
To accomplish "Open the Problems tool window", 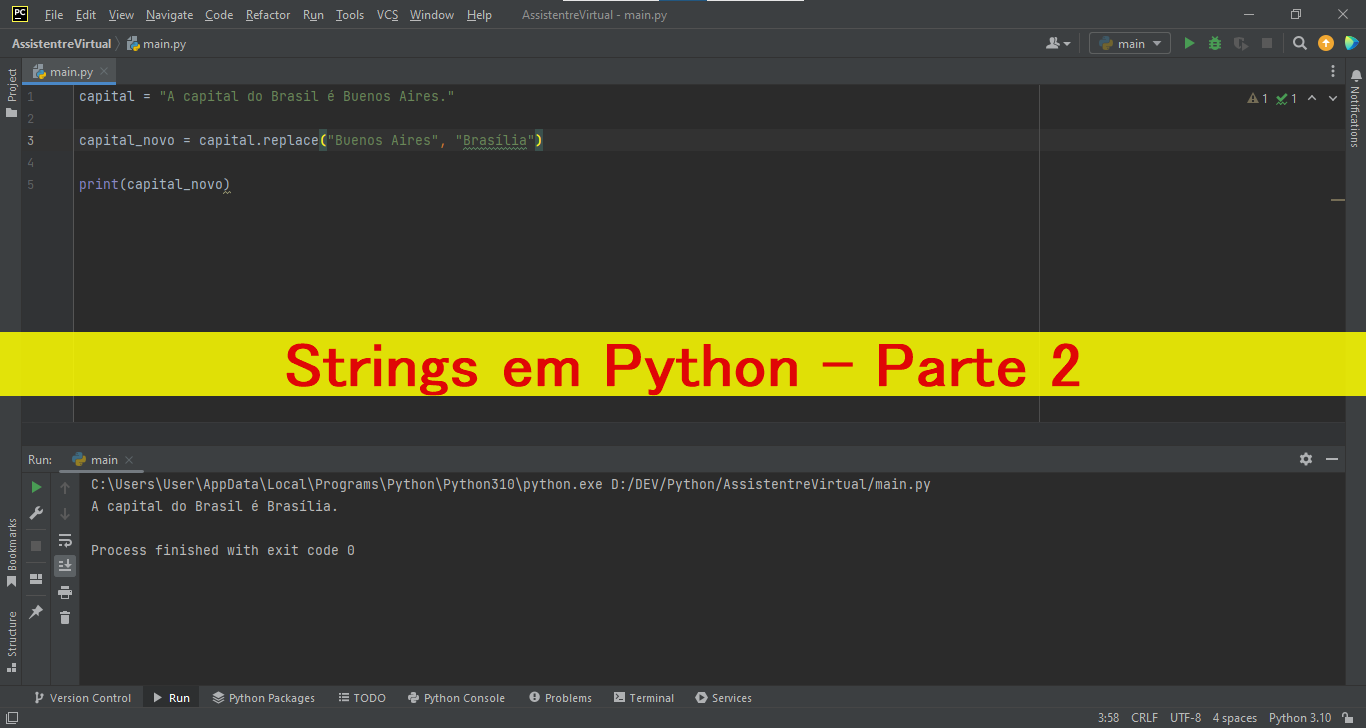I will [x=560, y=697].
